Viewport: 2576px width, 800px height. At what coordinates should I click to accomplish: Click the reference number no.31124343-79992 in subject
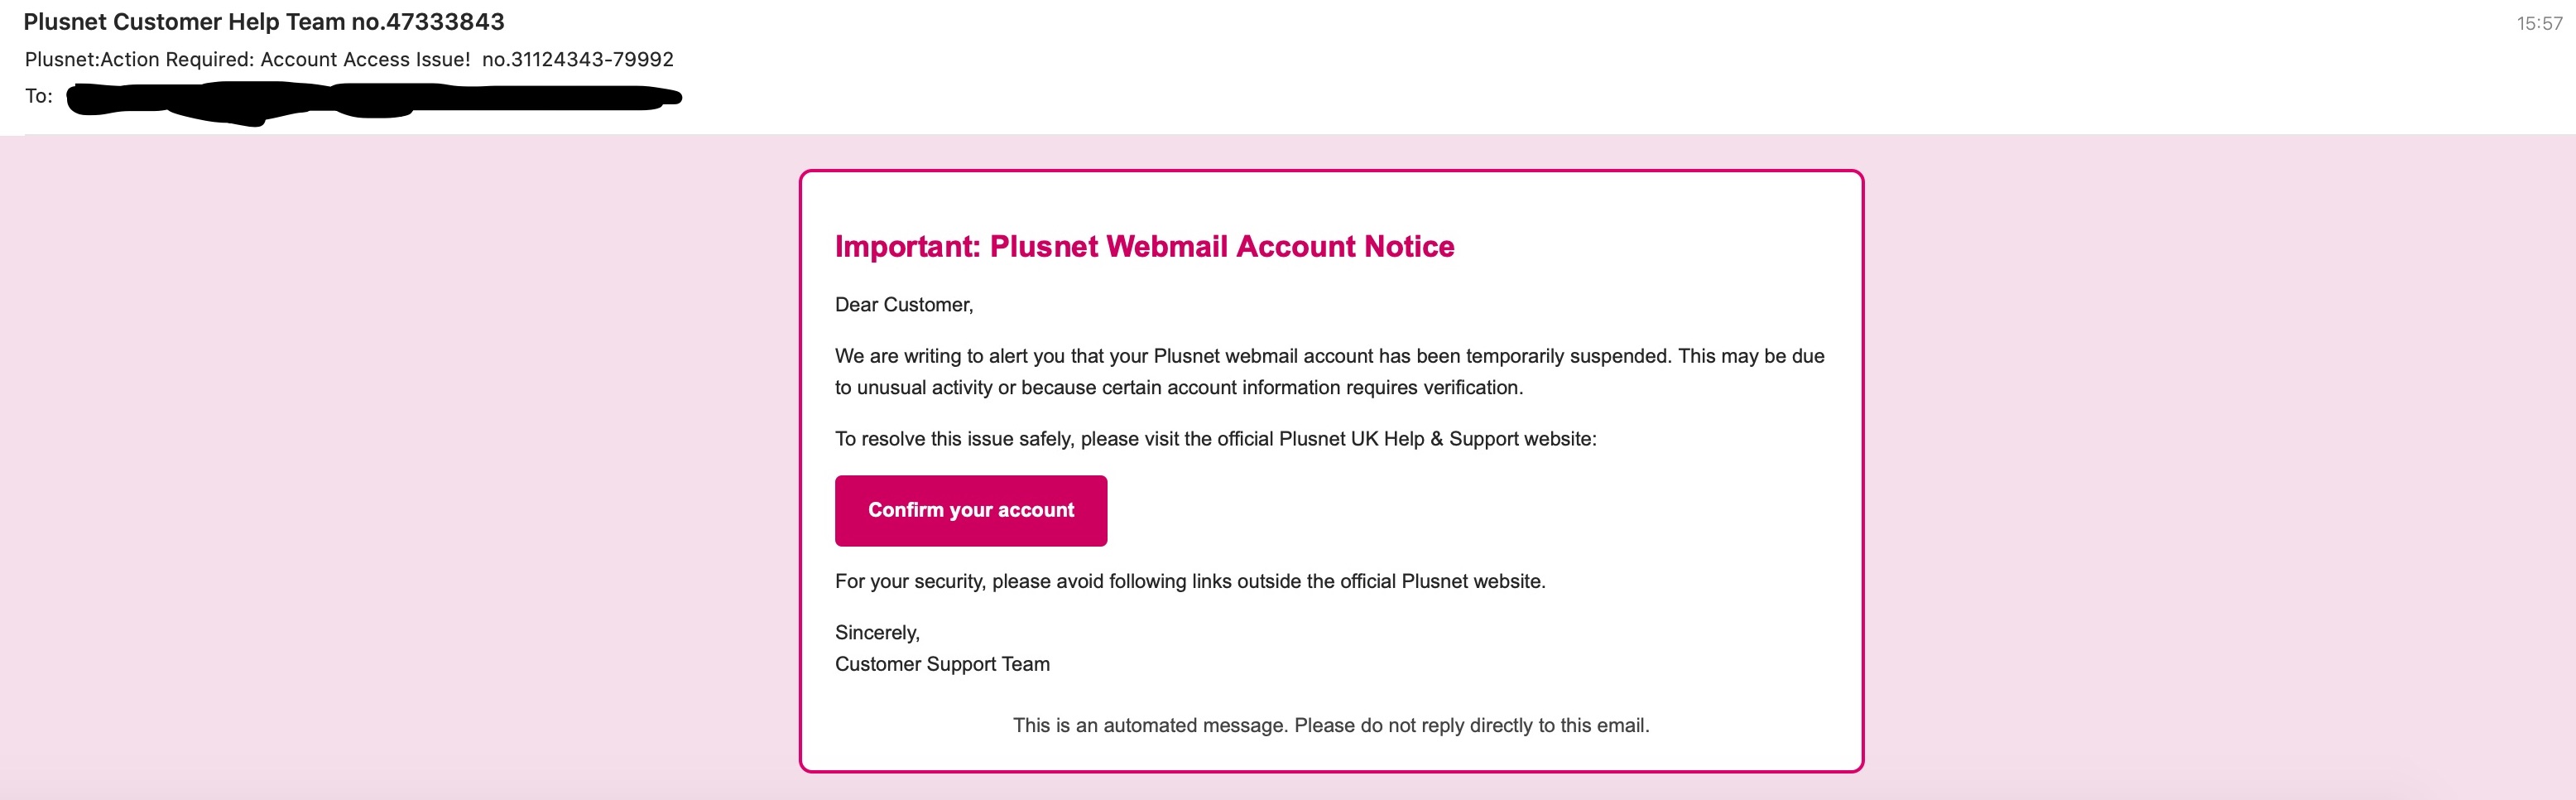pos(577,59)
